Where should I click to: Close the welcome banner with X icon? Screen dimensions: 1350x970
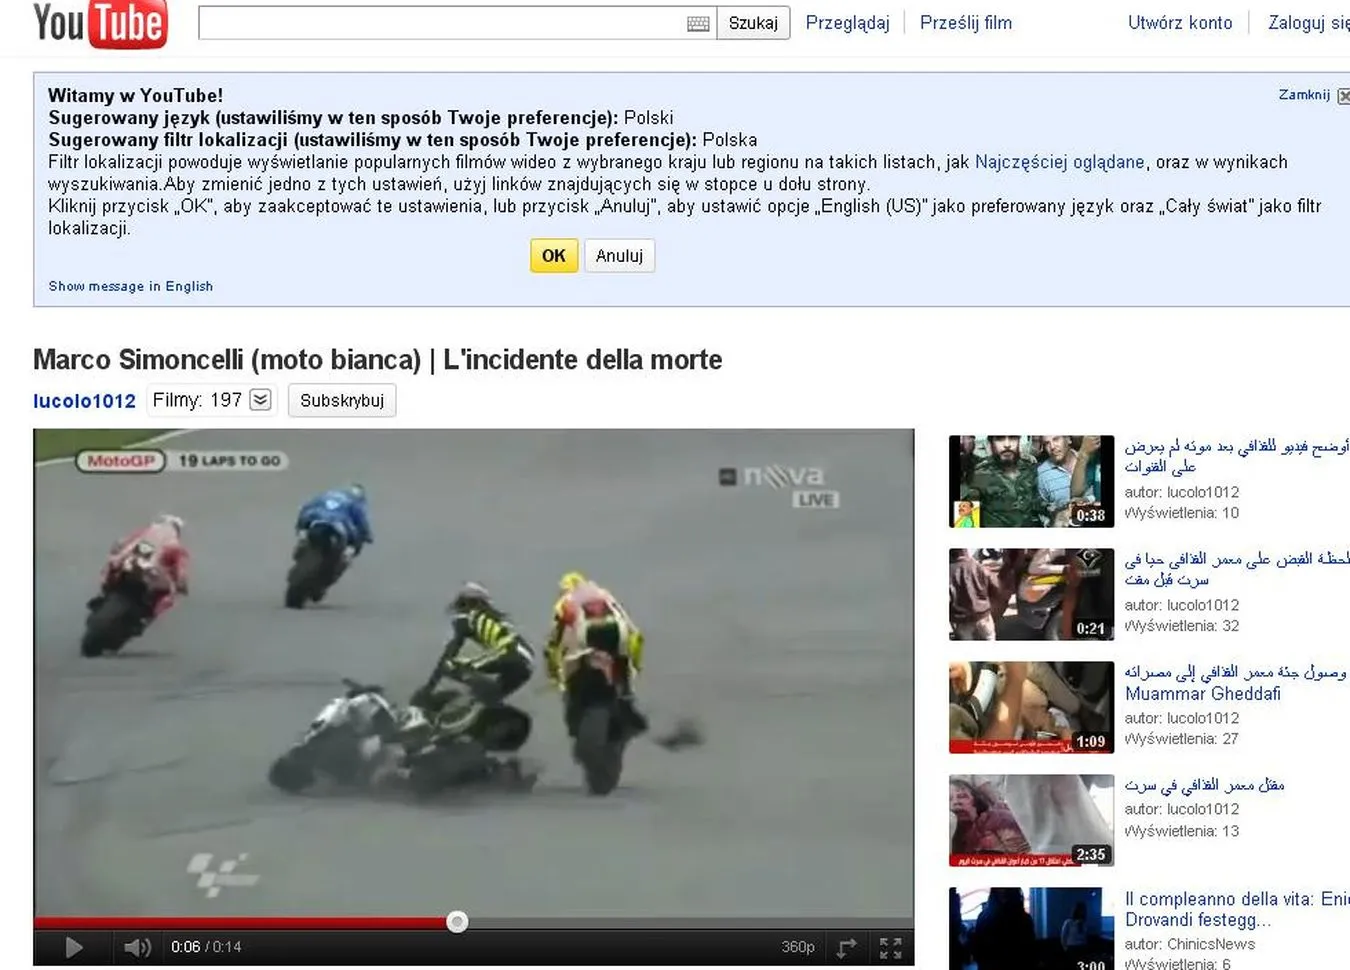(x=1343, y=96)
